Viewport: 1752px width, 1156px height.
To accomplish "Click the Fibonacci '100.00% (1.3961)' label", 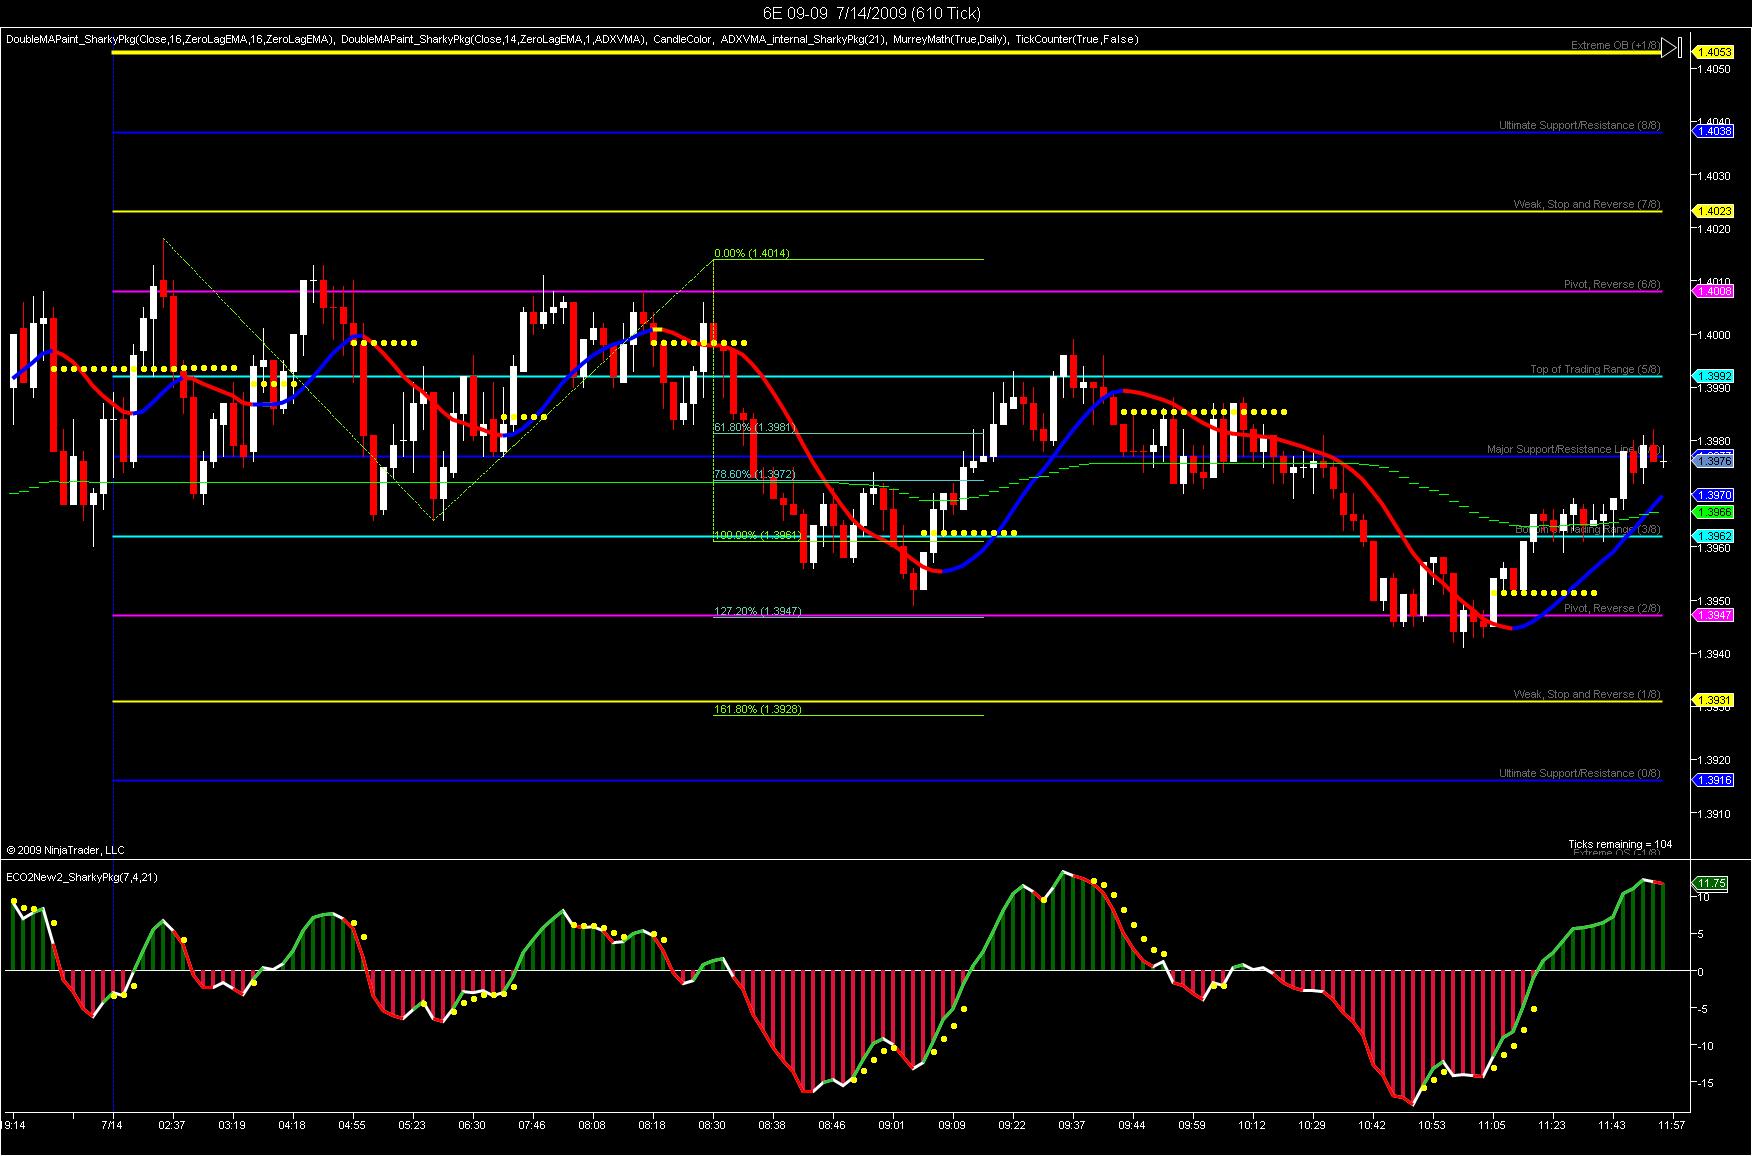I will point(758,535).
